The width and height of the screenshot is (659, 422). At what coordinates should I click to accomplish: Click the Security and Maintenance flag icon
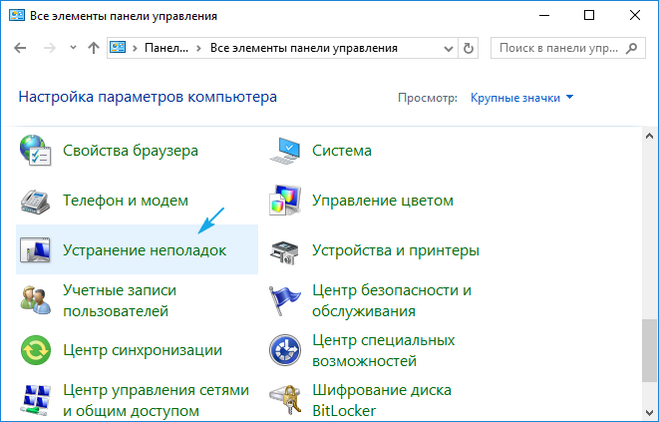286,300
